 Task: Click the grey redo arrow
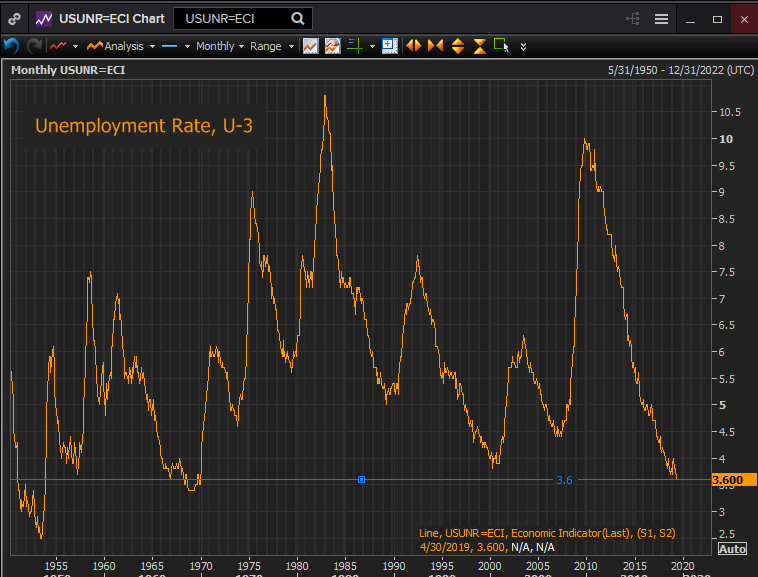click(x=34, y=46)
